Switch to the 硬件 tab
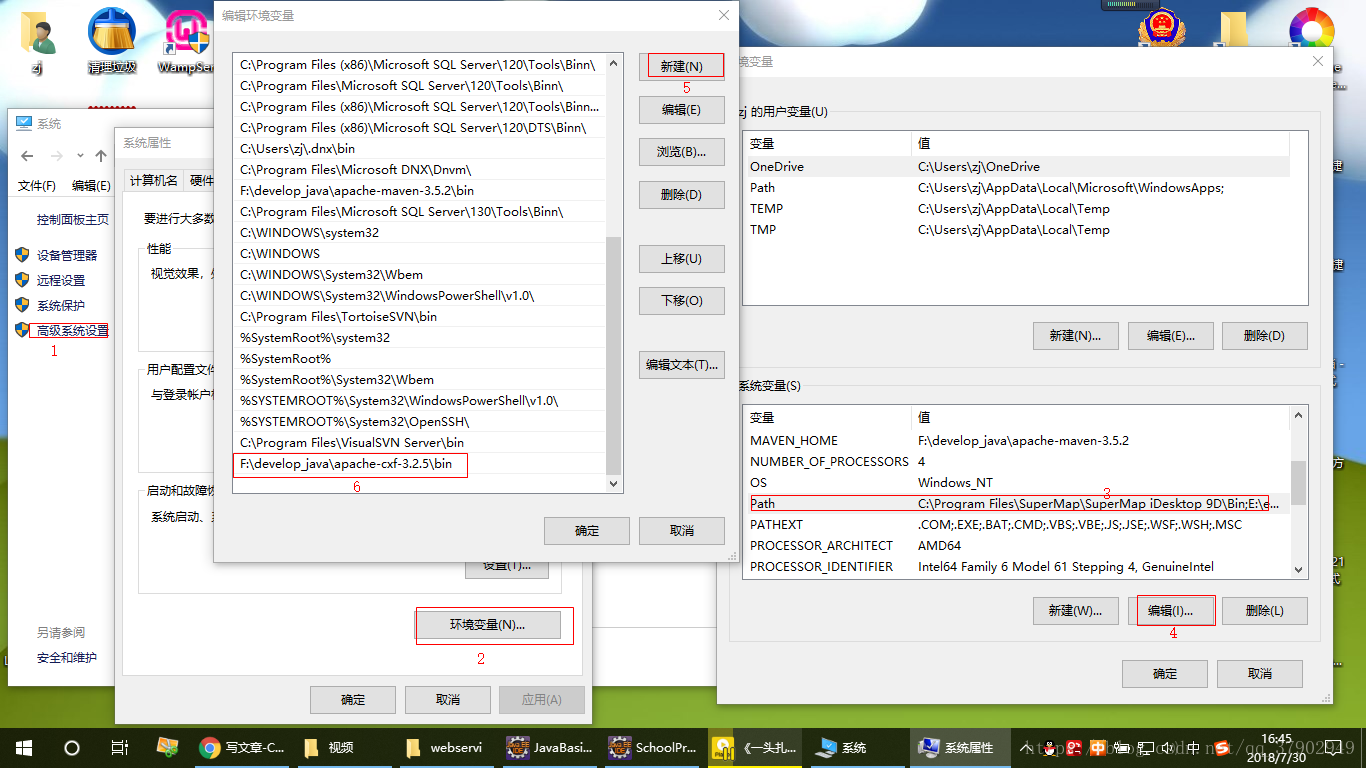 (x=201, y=180)
